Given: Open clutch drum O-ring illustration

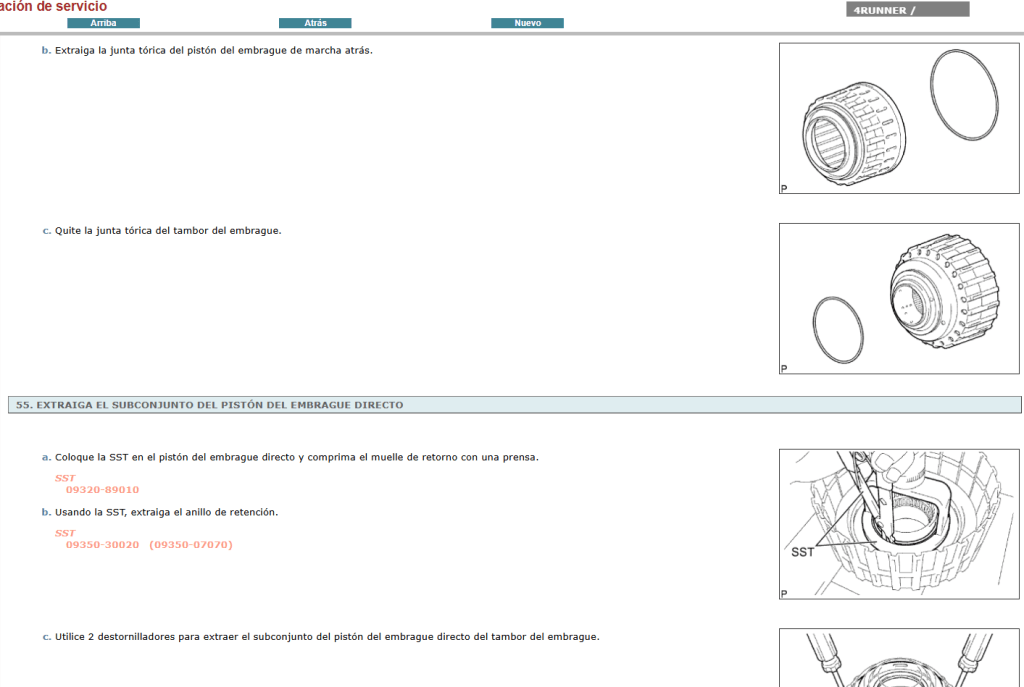Looking at the screenshot, I should (899, 298).
